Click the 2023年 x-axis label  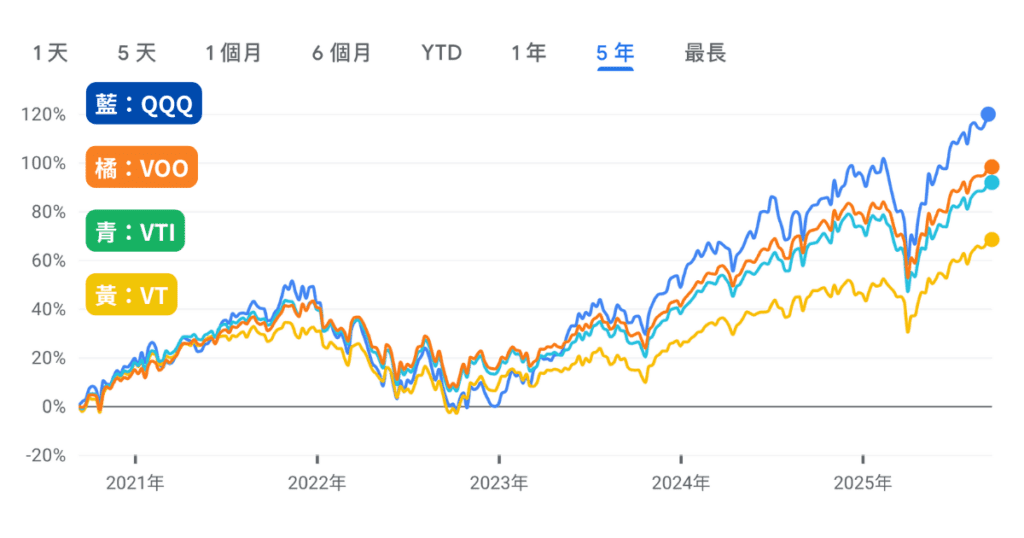[x=499, y=484]
